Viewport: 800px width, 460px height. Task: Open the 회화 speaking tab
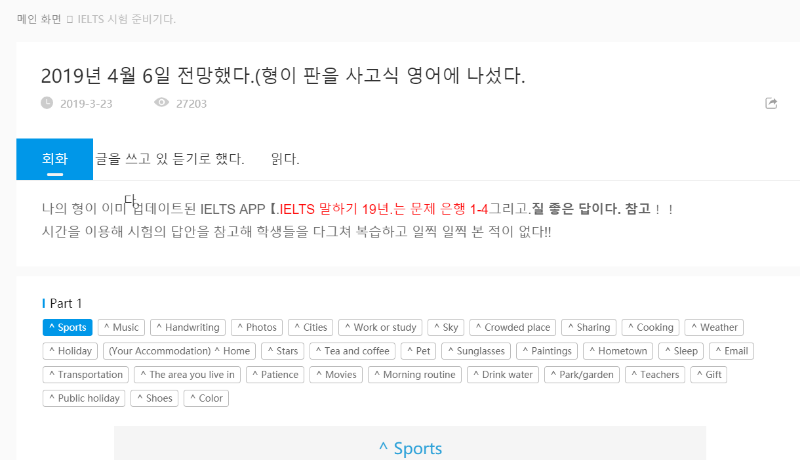click(x=55, y=159)
